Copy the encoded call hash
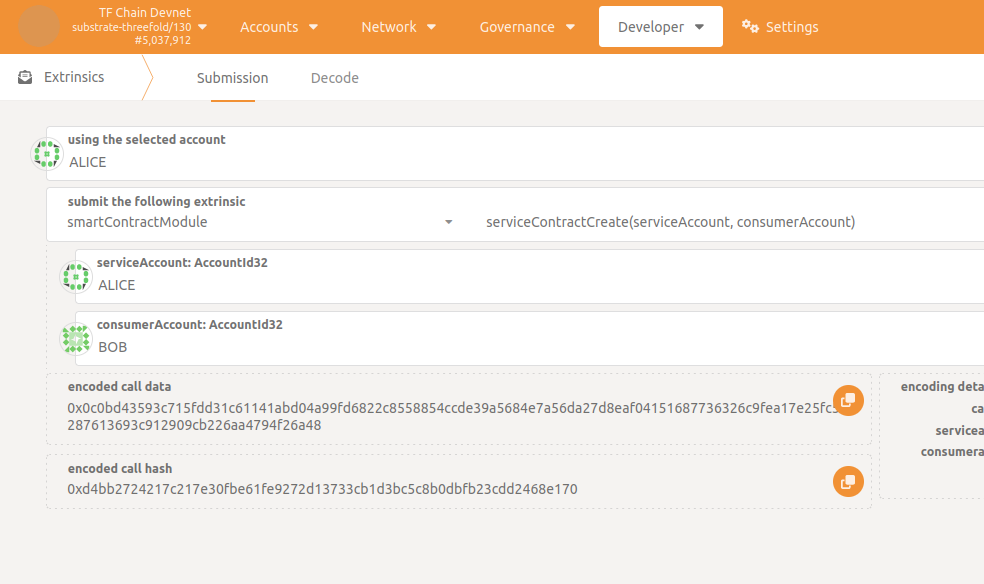This screenshot has height=584, width=984. [x=848, y=481]
